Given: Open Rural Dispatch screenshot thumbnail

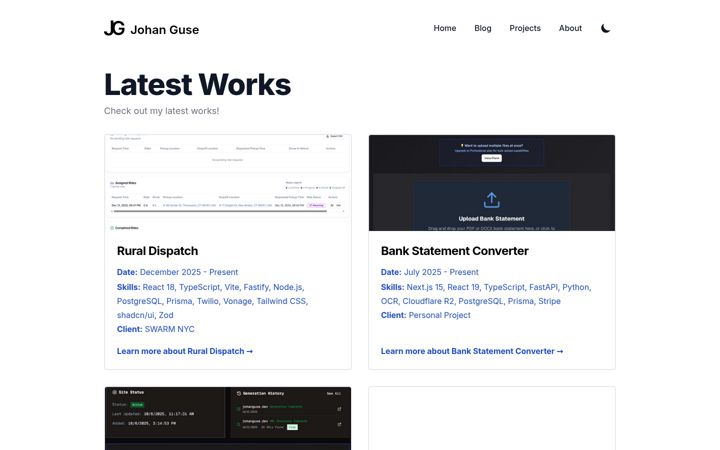Looking at the screenshot, I should [228, 183].
